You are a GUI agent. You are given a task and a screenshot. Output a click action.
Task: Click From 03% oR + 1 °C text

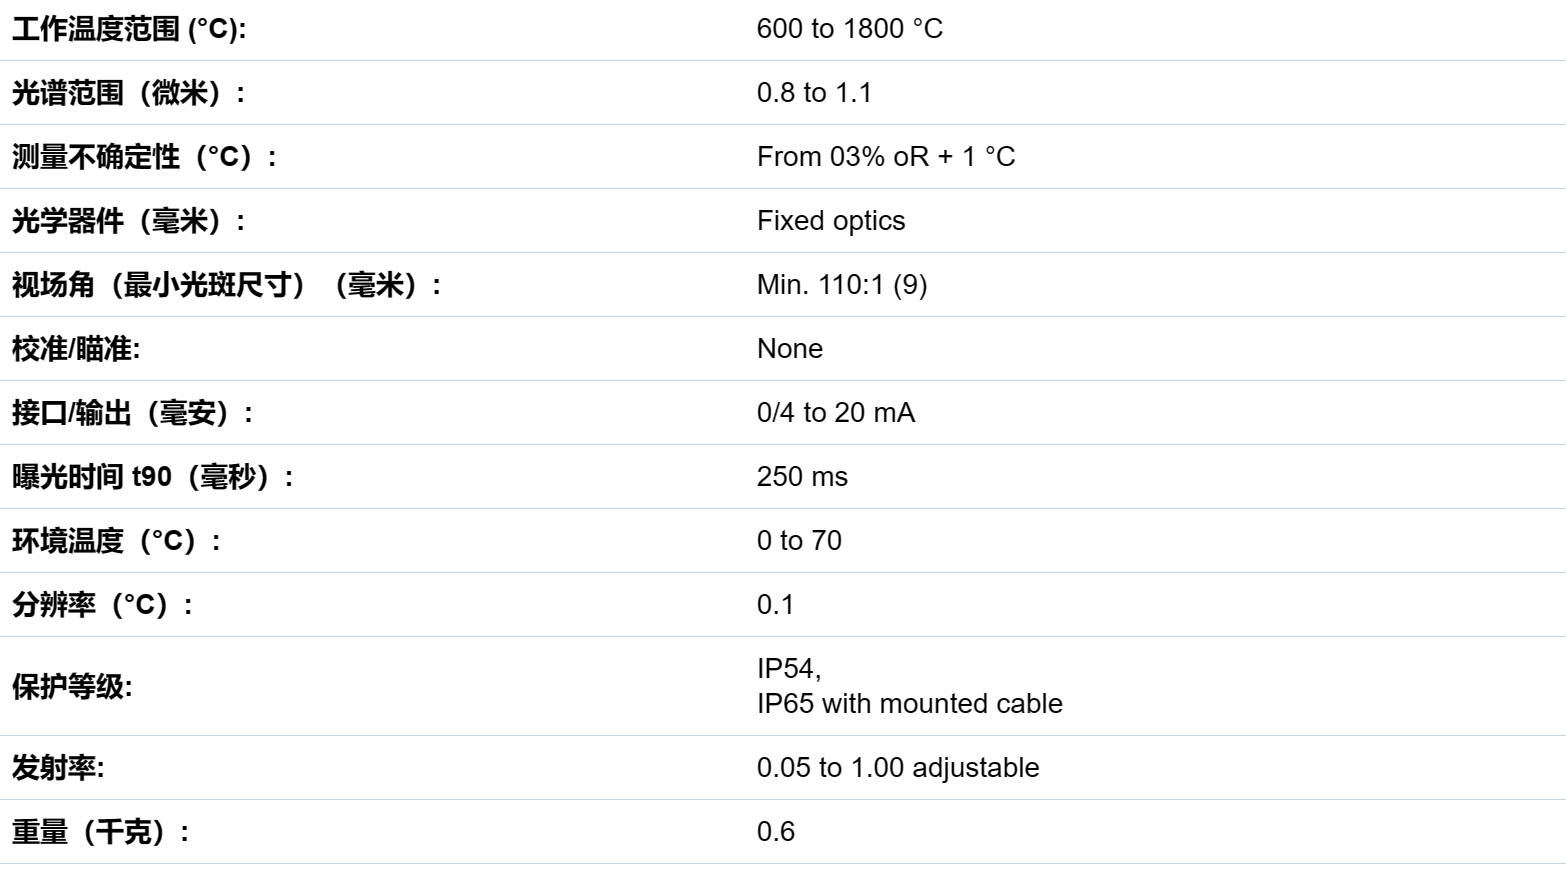point(885,157)
